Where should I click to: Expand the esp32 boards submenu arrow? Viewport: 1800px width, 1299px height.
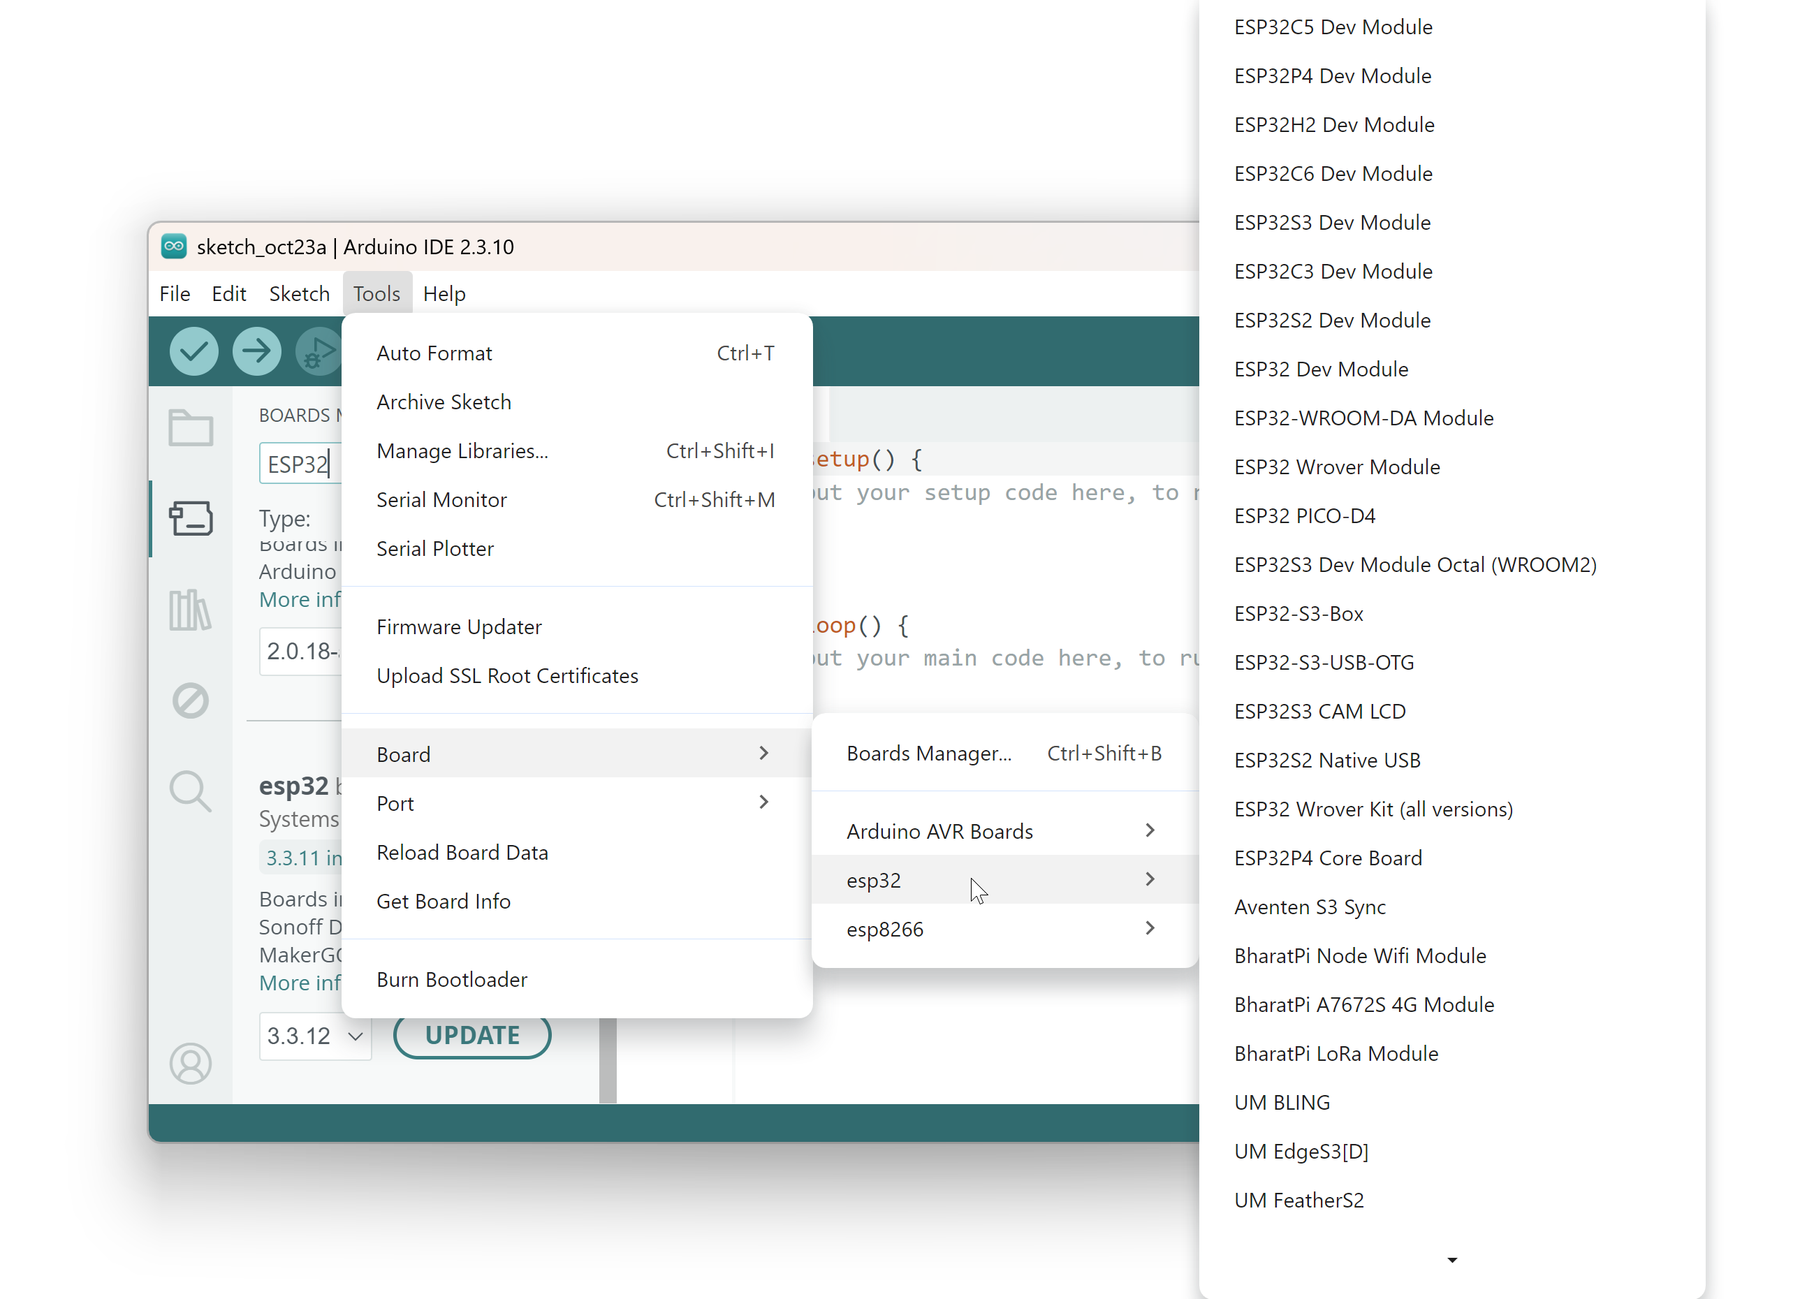tap(1150, 879)
